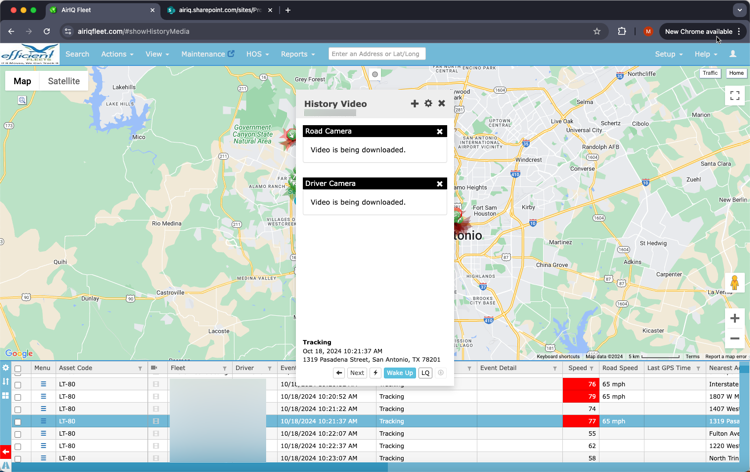The height and width of the screenshot is (472, 750).
Task: Click the greyed info icon beside LQ
Action: coord(441,373)
